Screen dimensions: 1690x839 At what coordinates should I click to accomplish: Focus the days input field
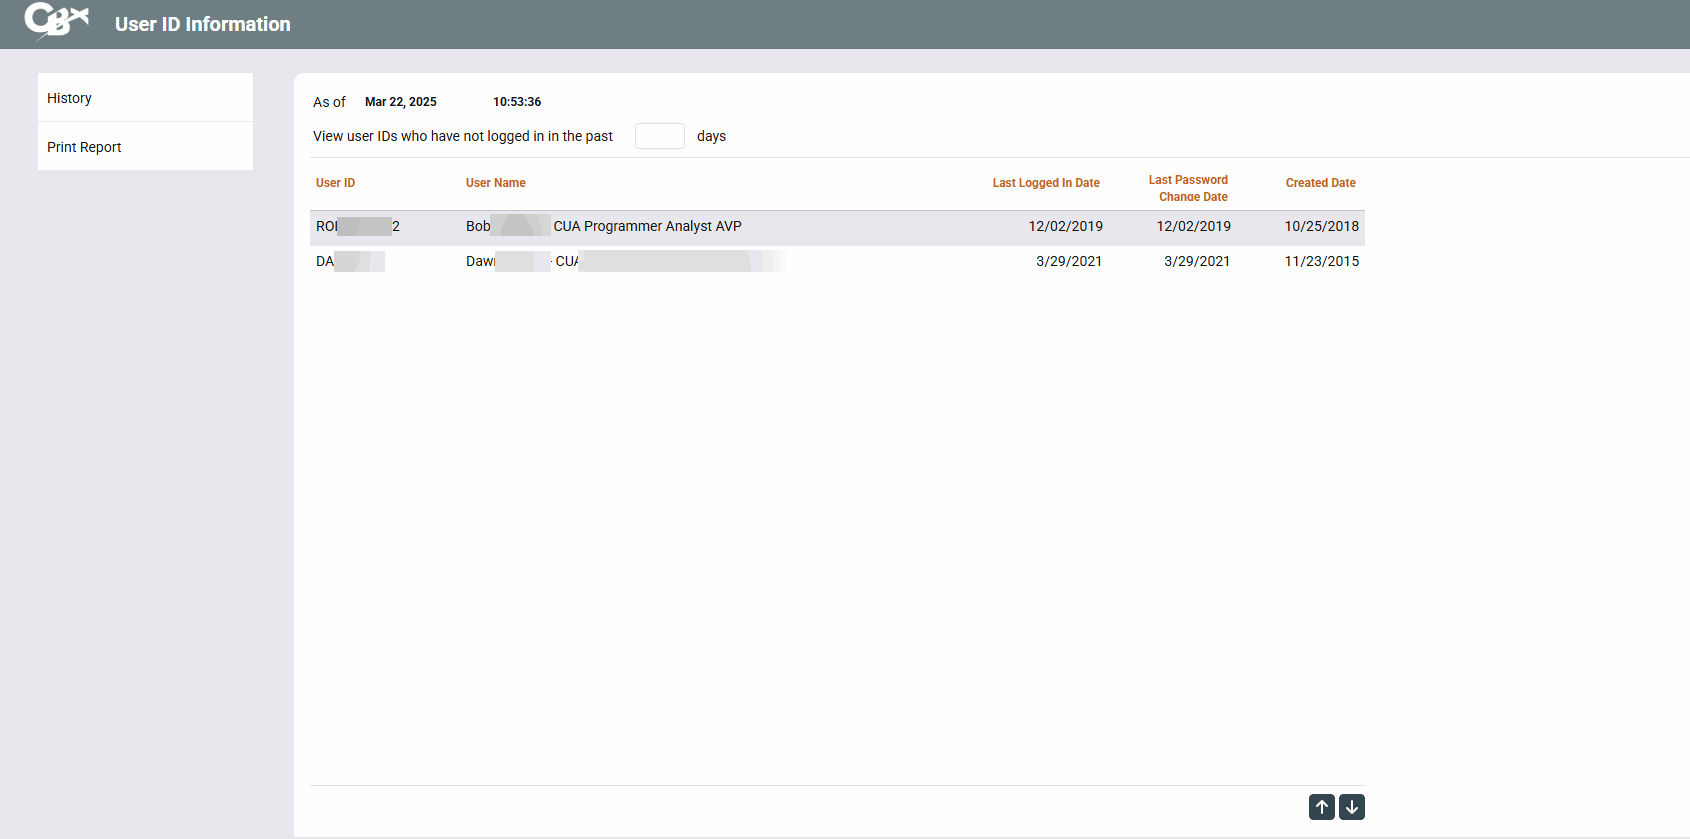[659, 136]
